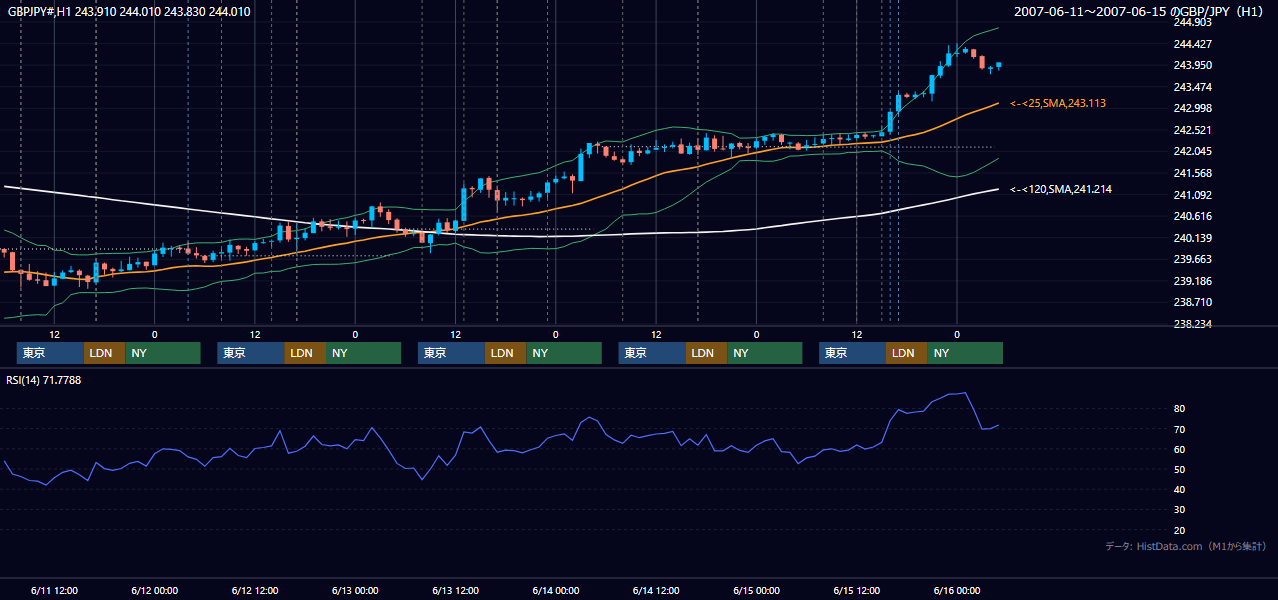Click the RSI 20 level label
The height and width of the screenshot is (600, 1278).
[x=1180, y=530]
